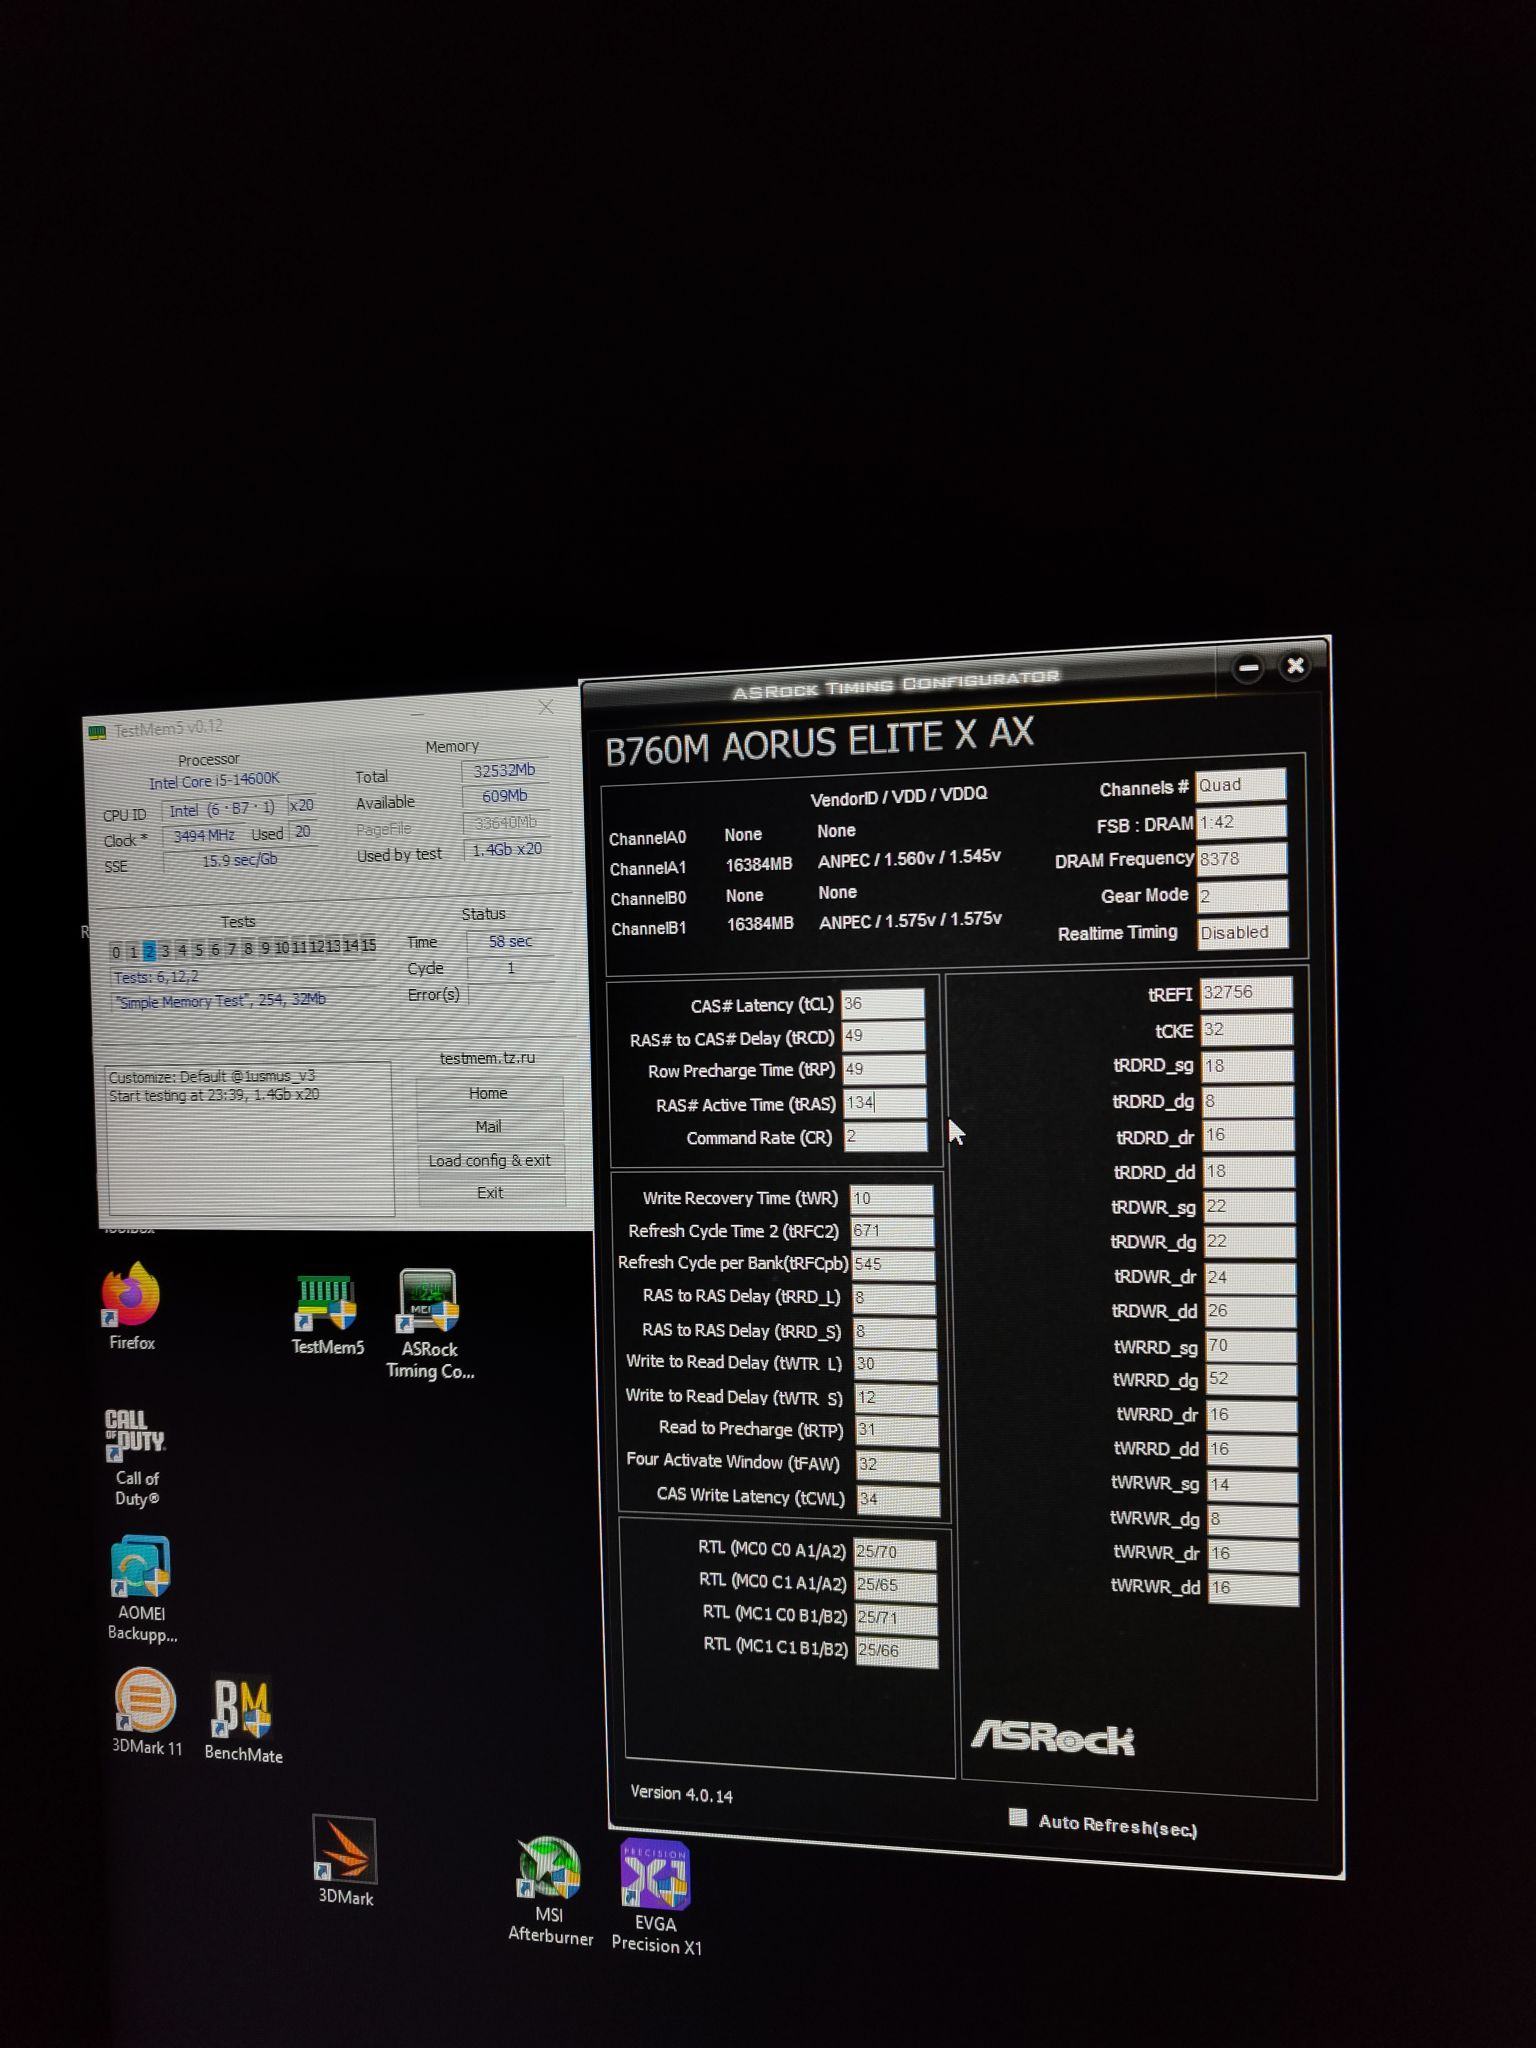
Task: Click the Exit button in TestMem5
Action: point(490,1192)
